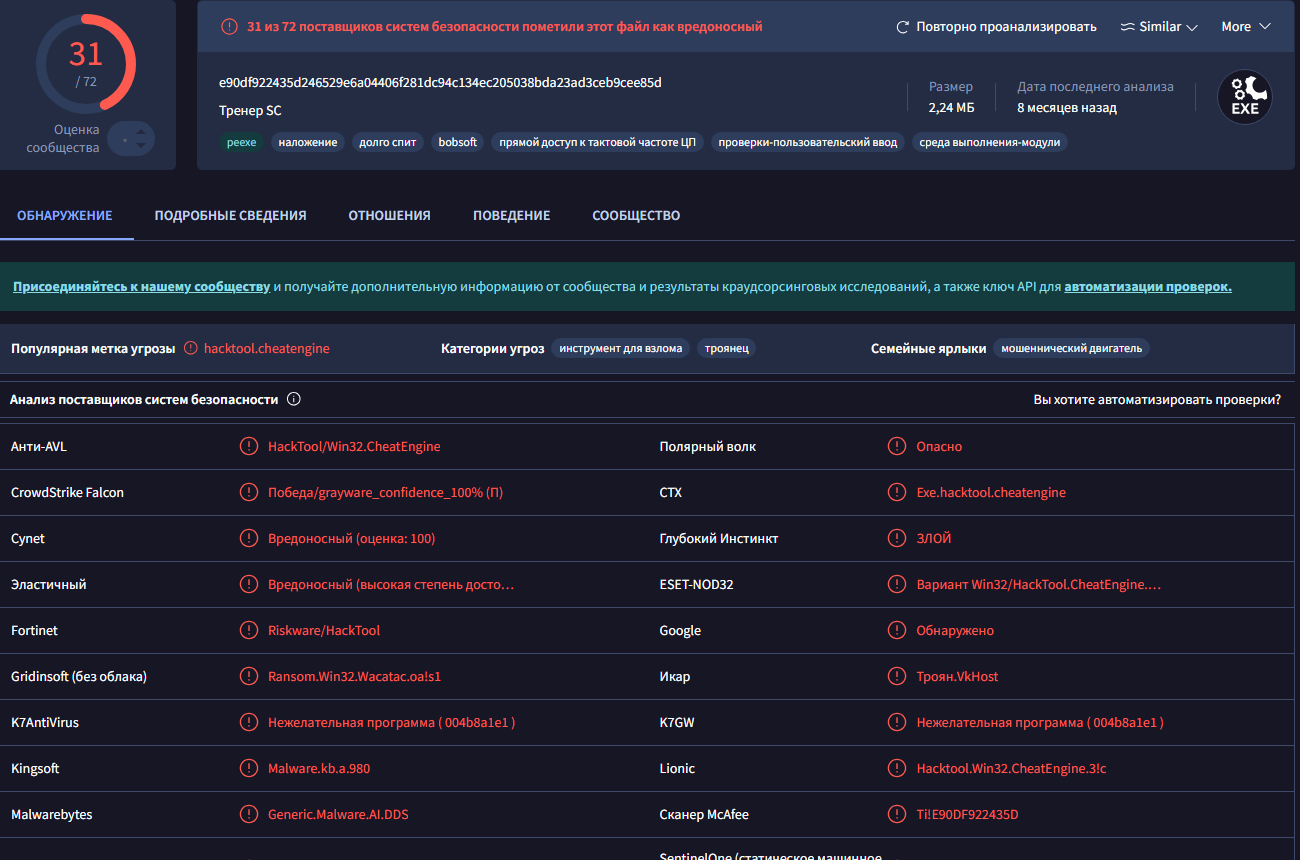Click the alert icon in the Lionic row

pos(897,768)
